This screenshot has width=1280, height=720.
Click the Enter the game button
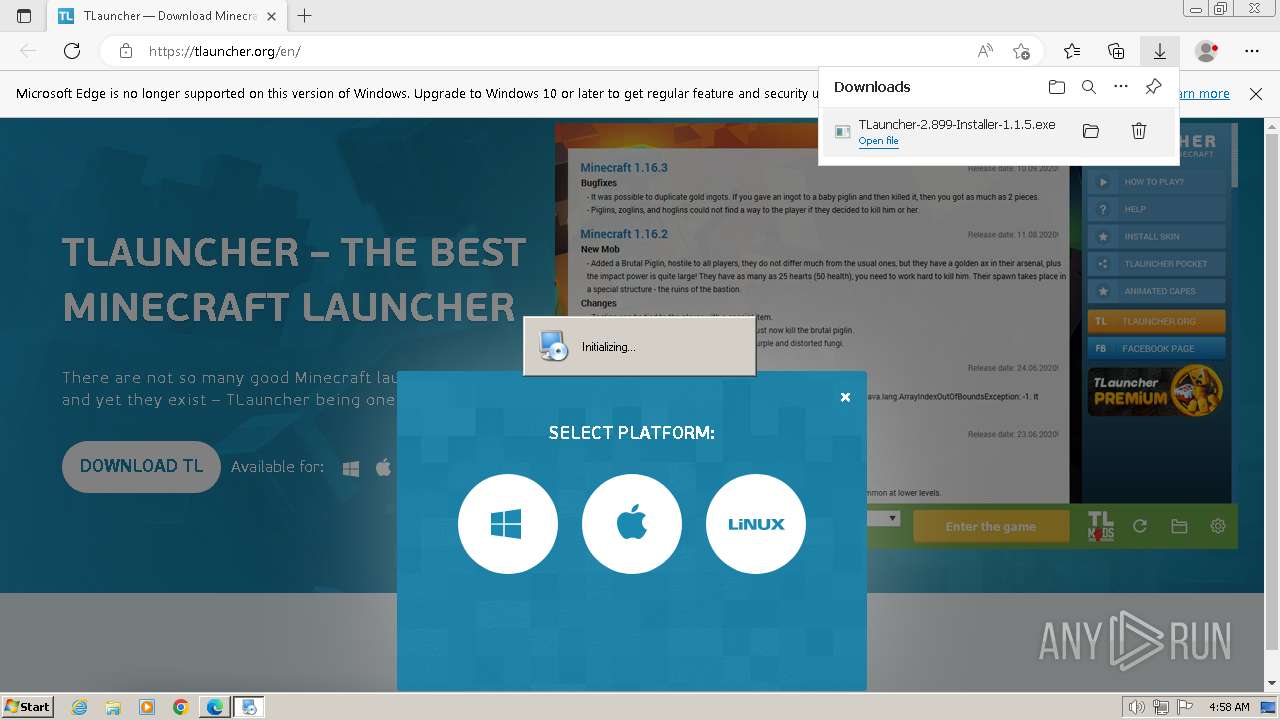click(990, 527)
